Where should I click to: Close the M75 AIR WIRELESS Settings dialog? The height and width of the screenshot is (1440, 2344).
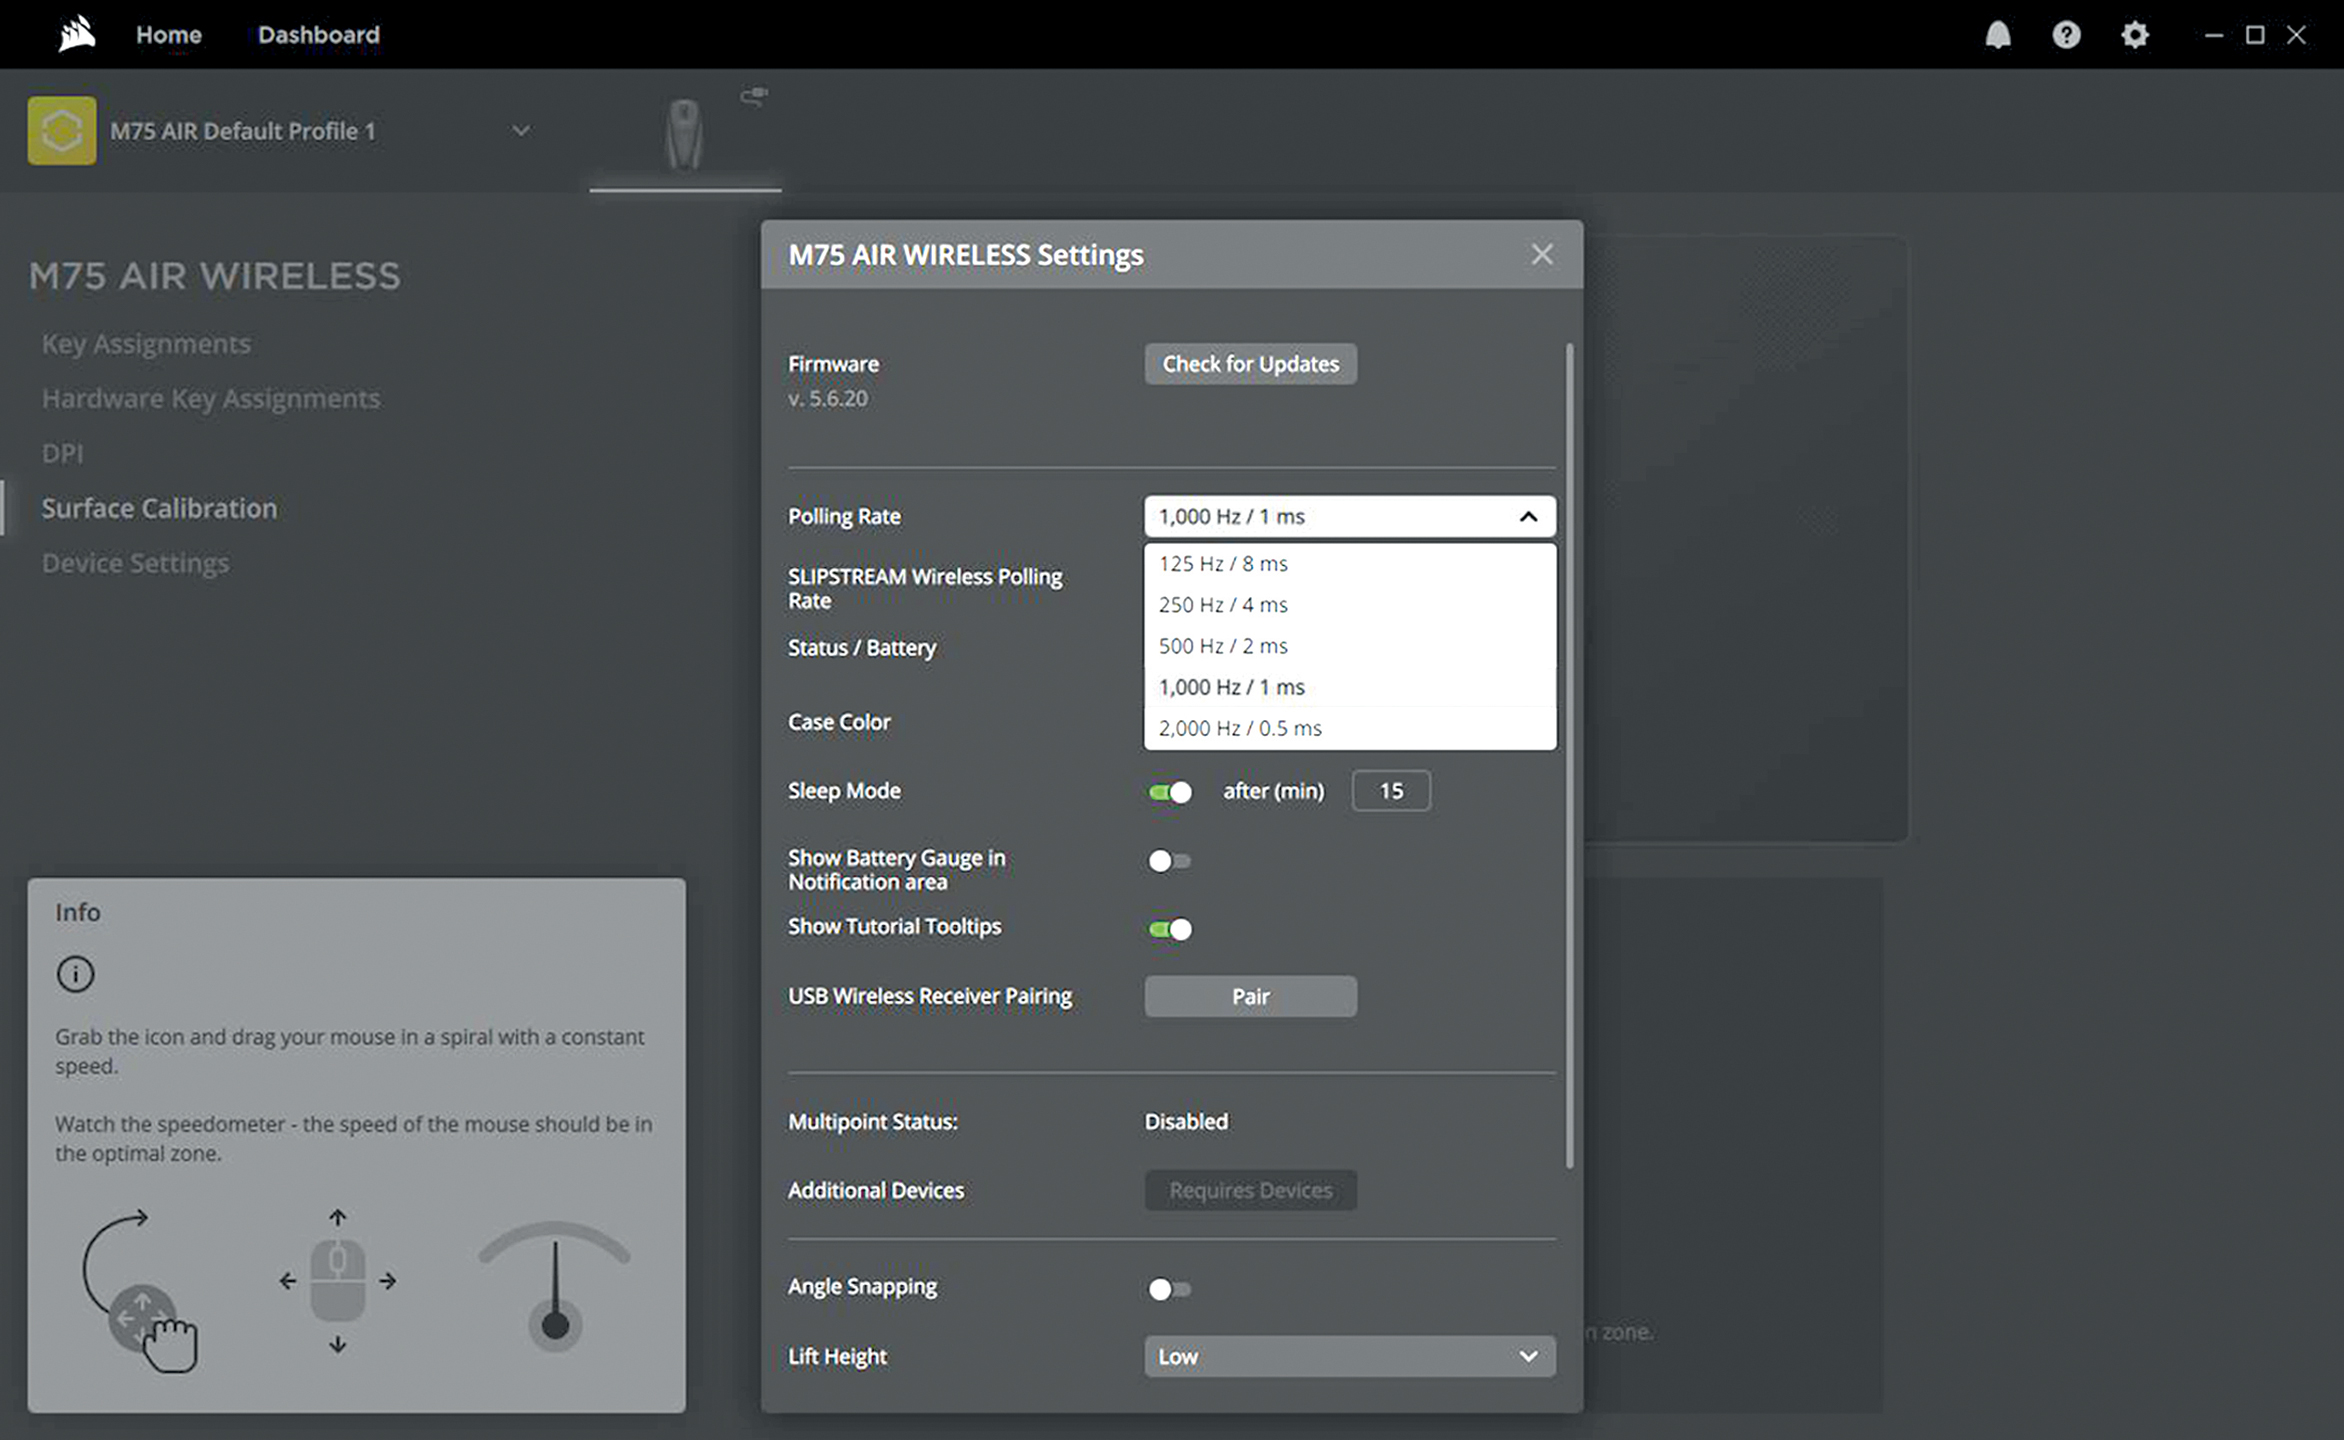(x=1542, y=254)
